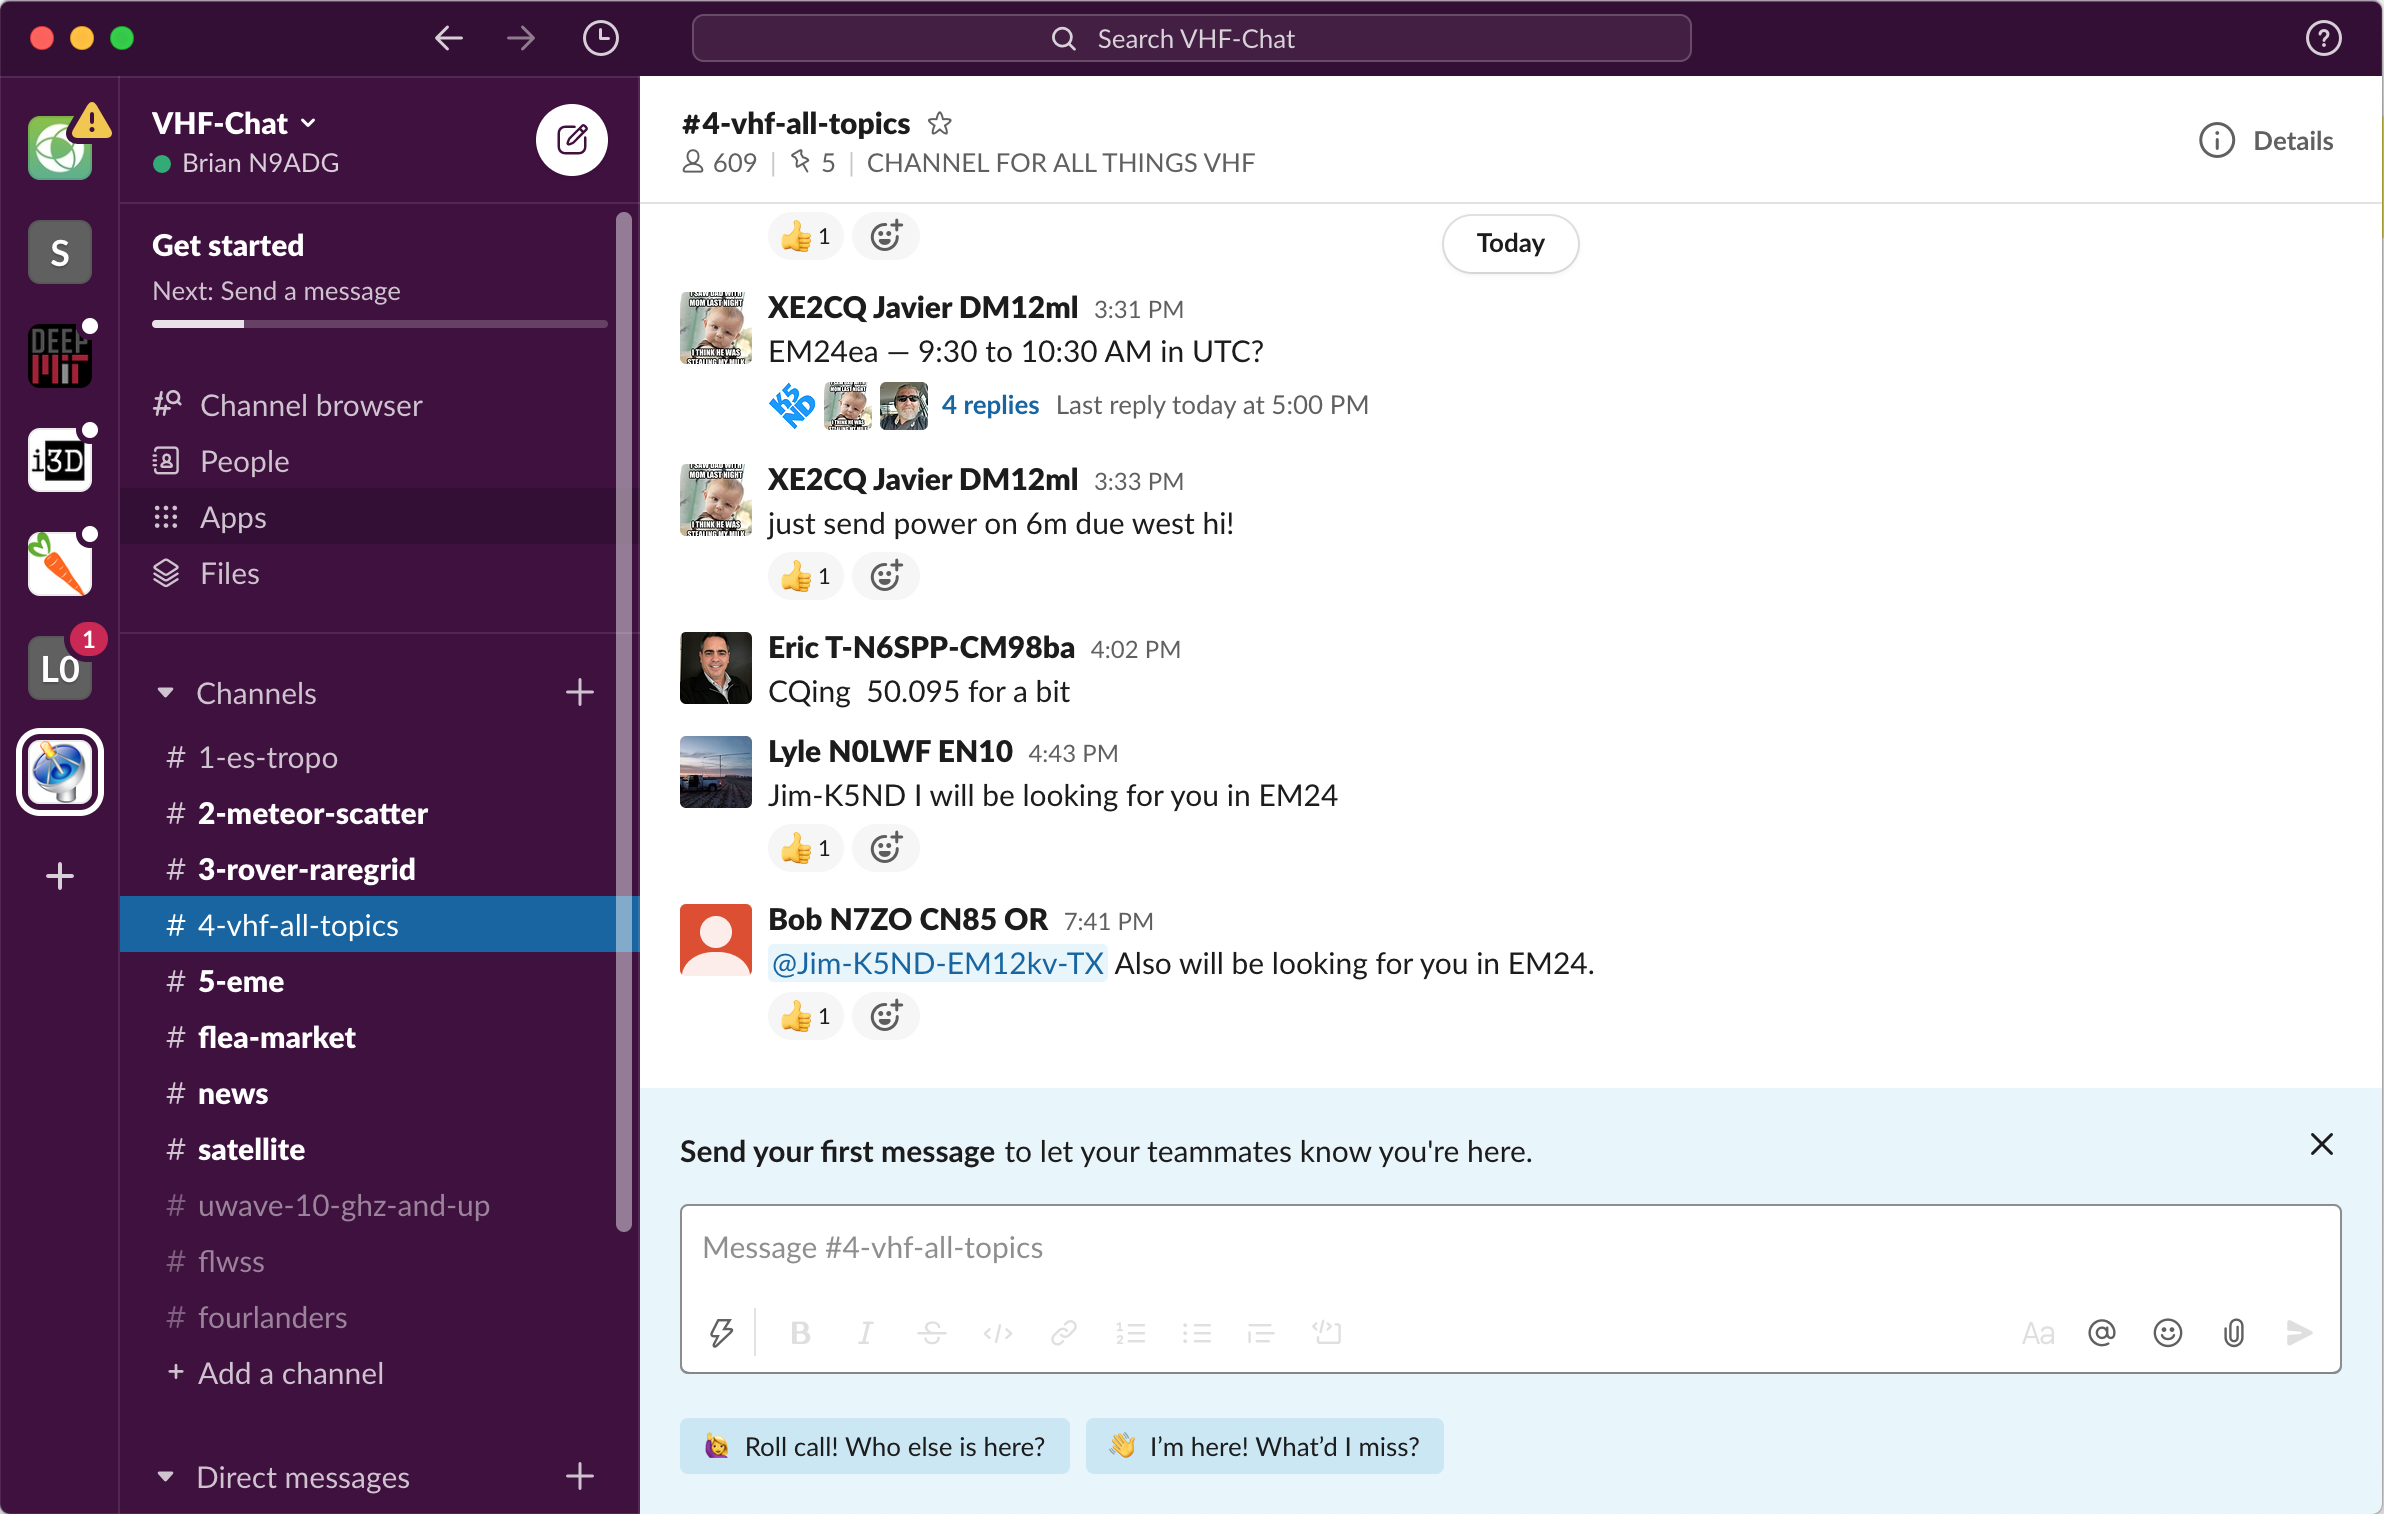Screen dimensions: 2384x1514
Task: Click the mention @ icon
Action: pyautogui.click(x=2101, y=1333)
